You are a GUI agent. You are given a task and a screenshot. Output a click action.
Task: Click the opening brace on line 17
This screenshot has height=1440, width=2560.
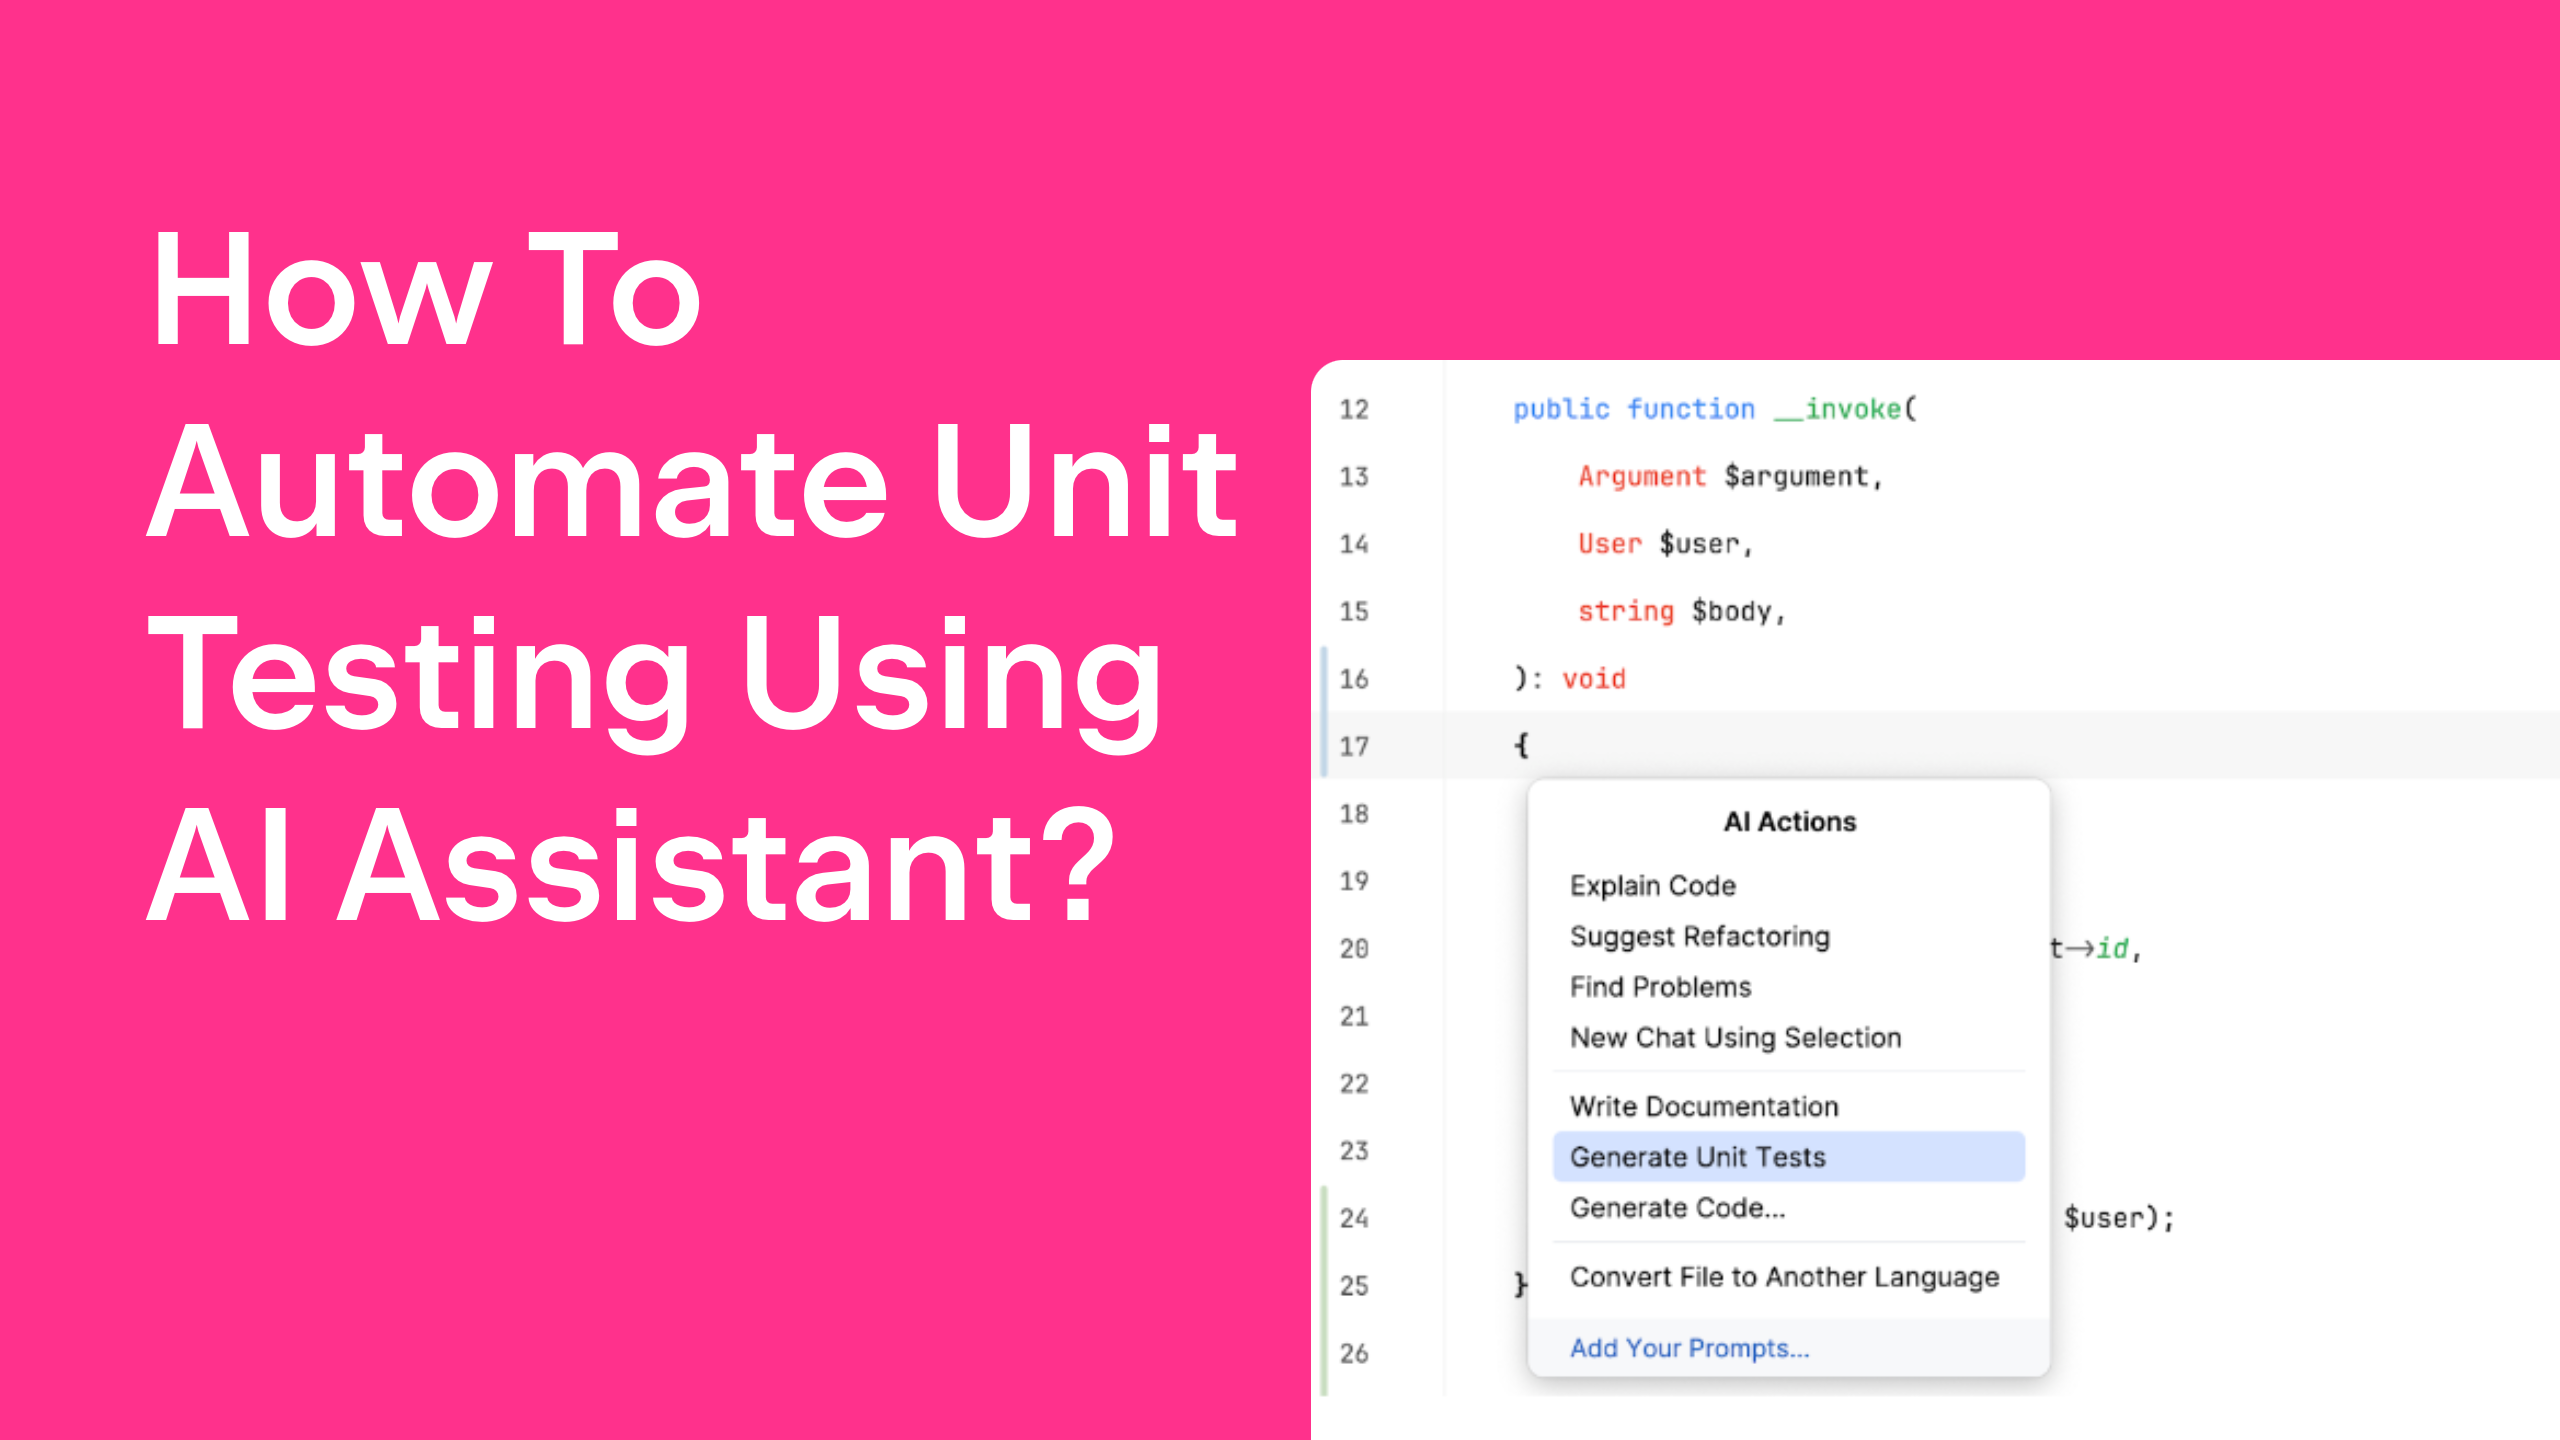point(1521,745)
